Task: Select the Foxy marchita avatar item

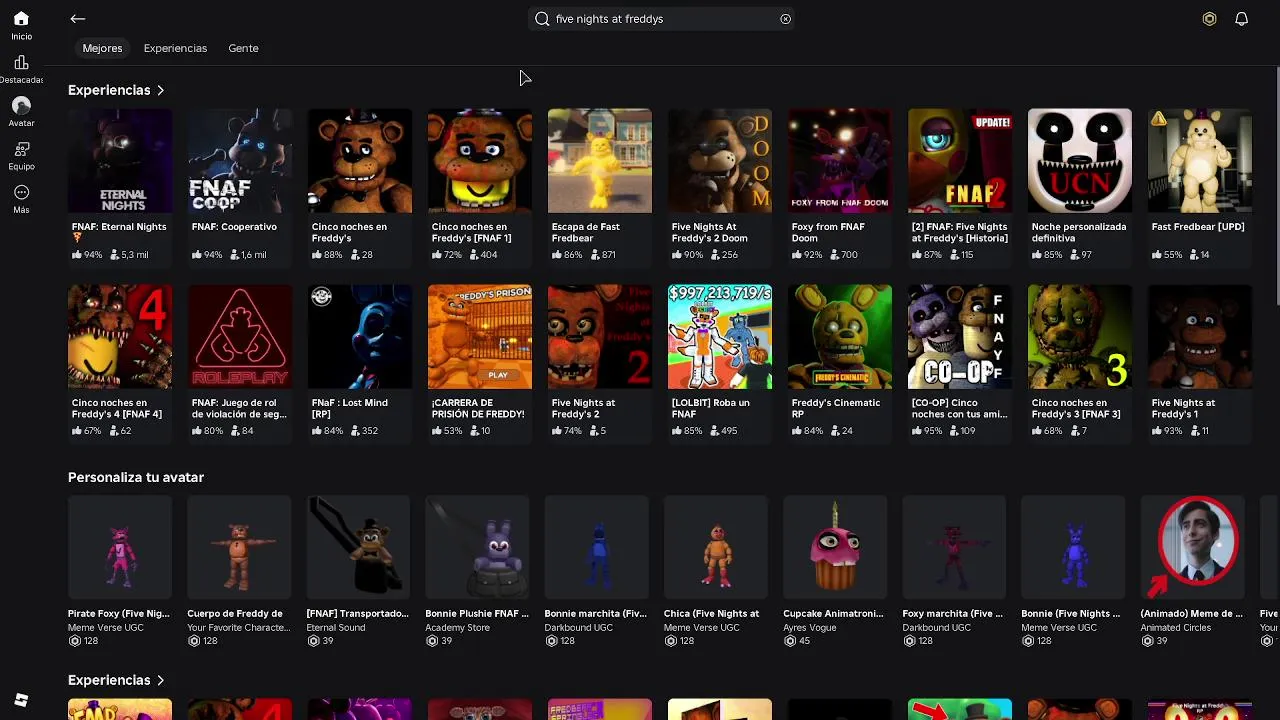Action: pos(954,547)
